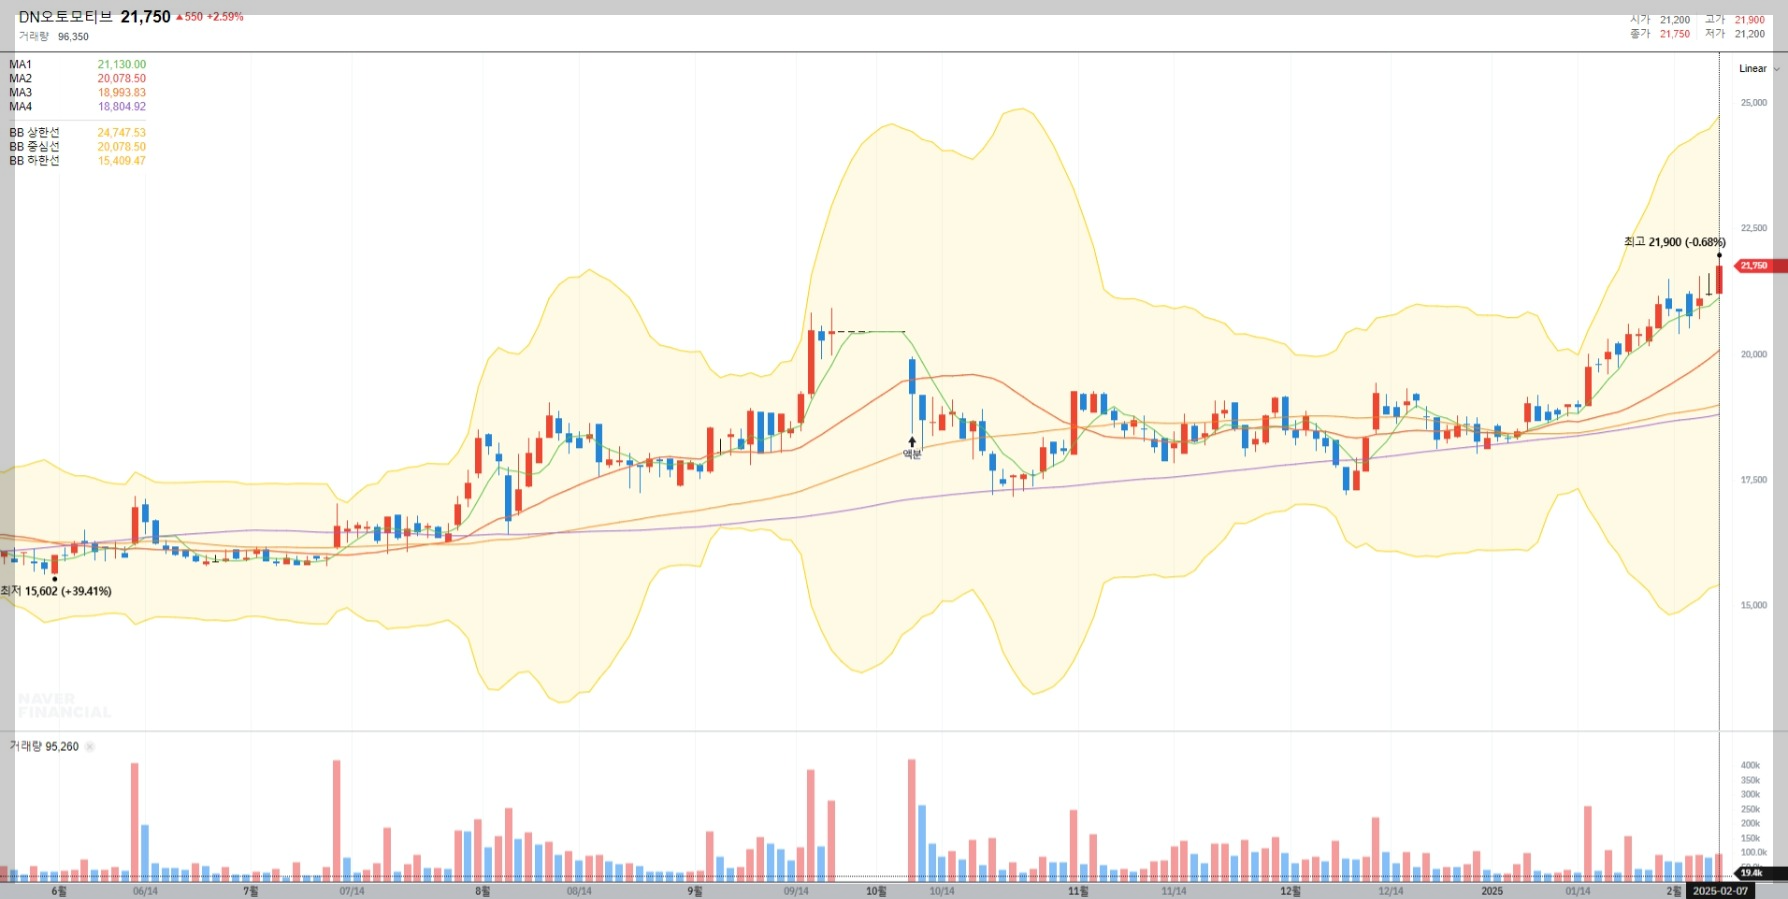Click the 12월 month label
This screenshot has height=899, width=1788.
coord(1291,892)
